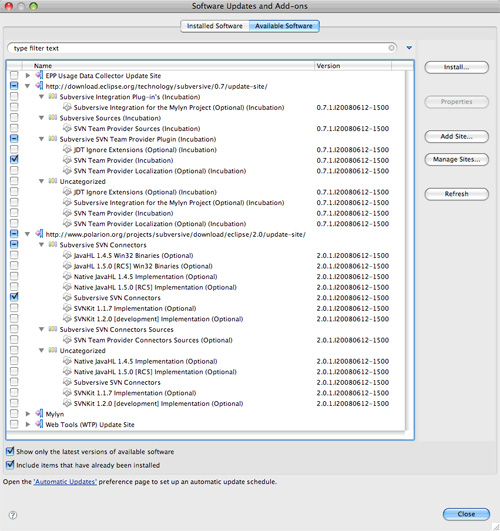Click the polarion.org update site icon
The width and height of the screenshot is (500, 531).
[39, 234]
